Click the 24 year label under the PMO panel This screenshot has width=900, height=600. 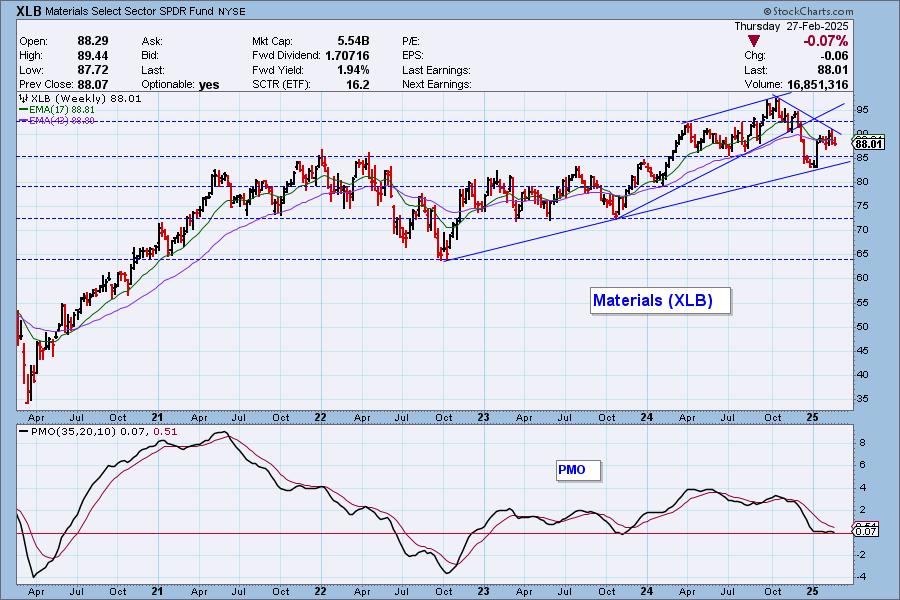(x=646, y=591)
